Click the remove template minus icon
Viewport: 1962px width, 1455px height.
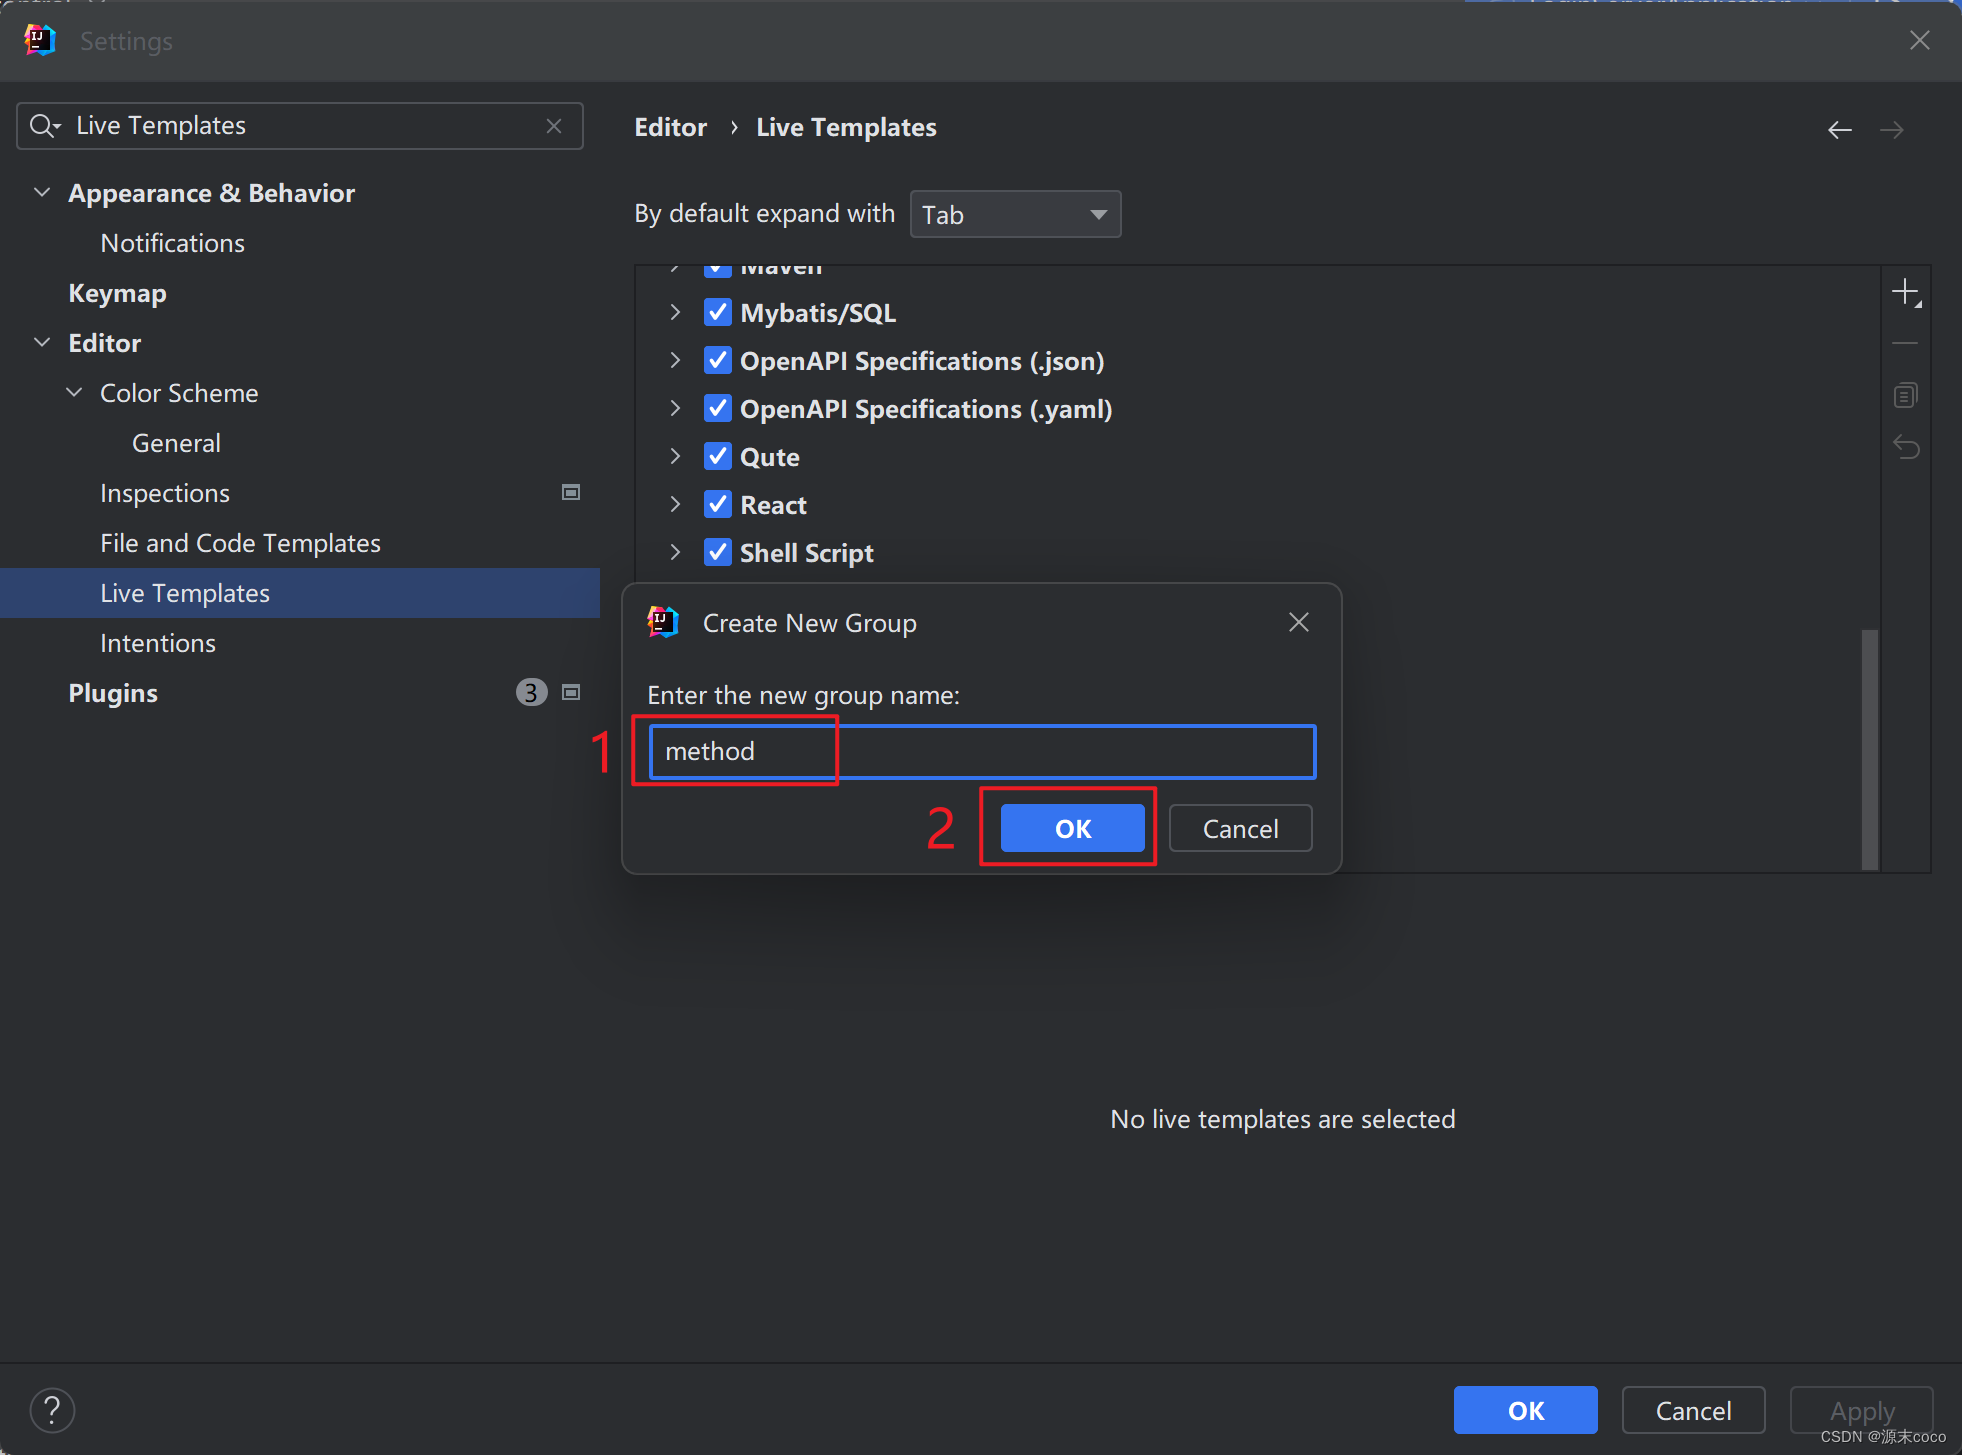(1905, 344)
